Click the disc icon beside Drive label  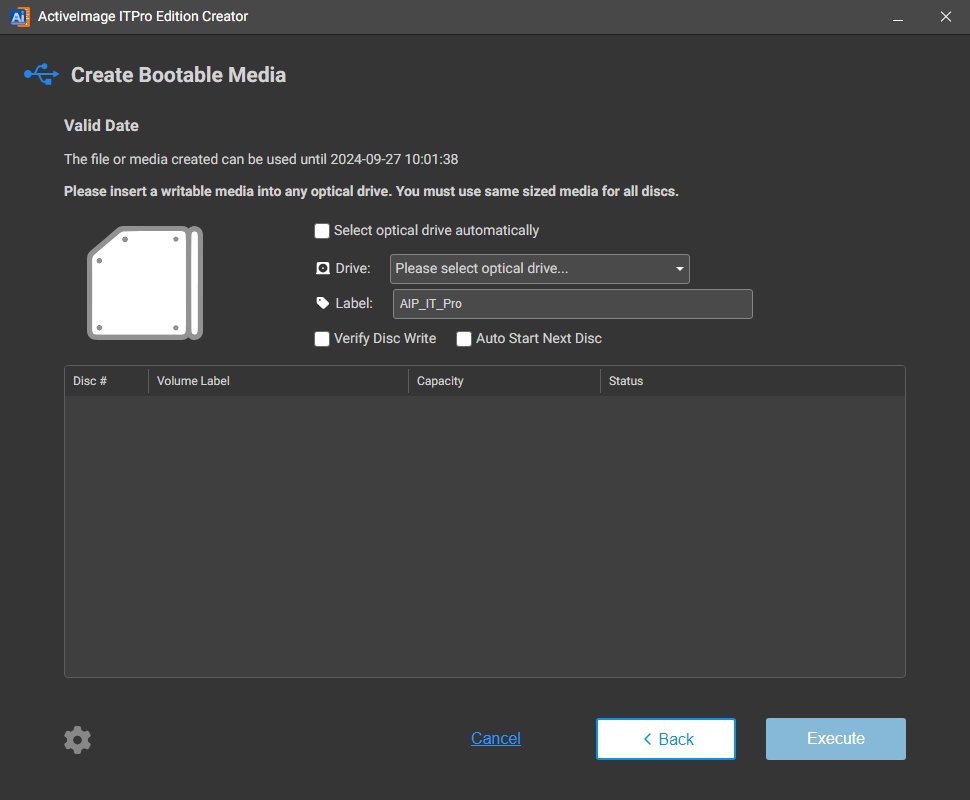tap(322, 269)
